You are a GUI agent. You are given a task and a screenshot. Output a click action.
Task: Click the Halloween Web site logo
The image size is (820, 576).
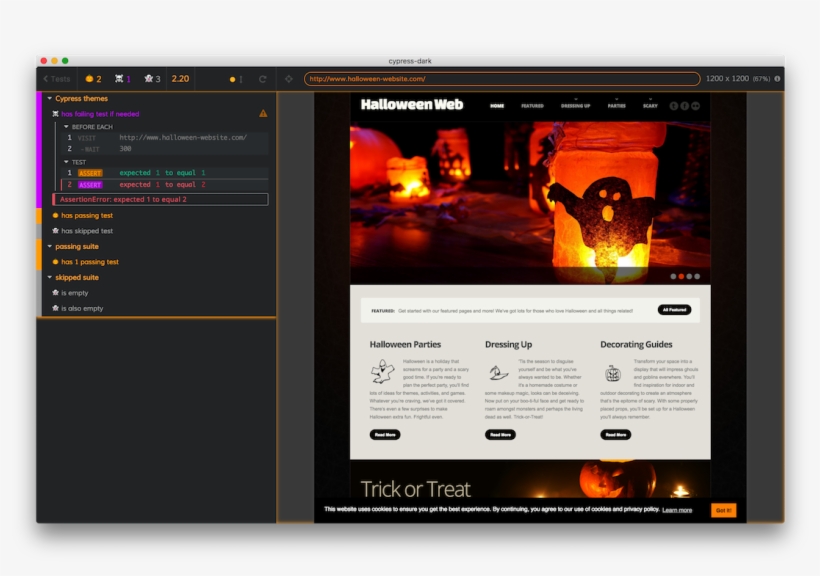tap(412, 105)
